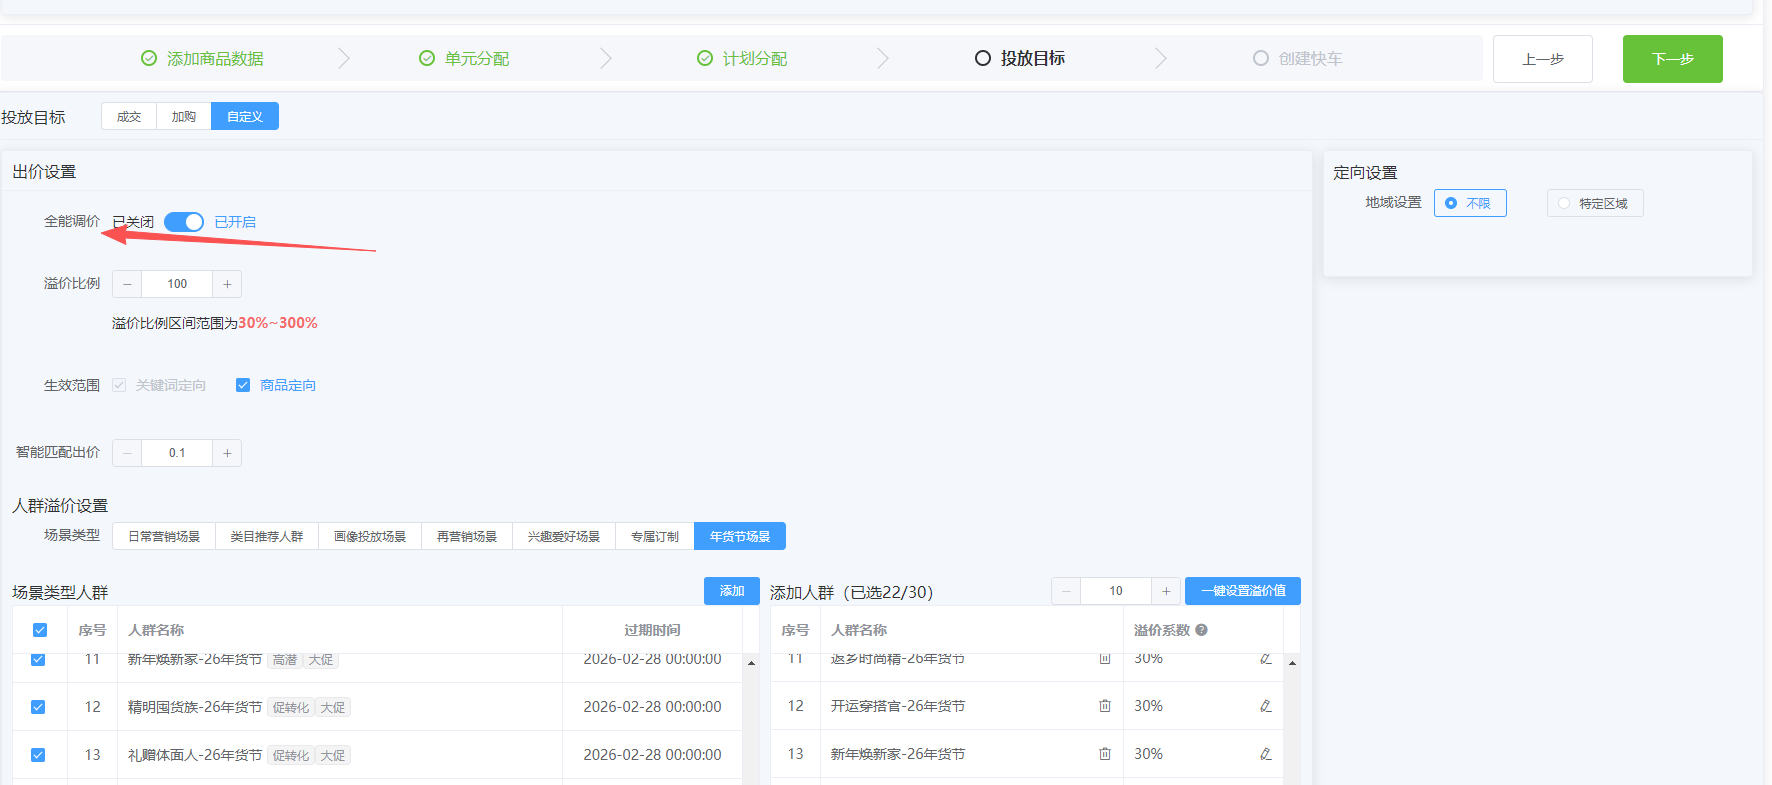Toggle the select-all header checkbox
Image resolution: width=1772 pixels, height=785 pixels.
pos(40,630)
